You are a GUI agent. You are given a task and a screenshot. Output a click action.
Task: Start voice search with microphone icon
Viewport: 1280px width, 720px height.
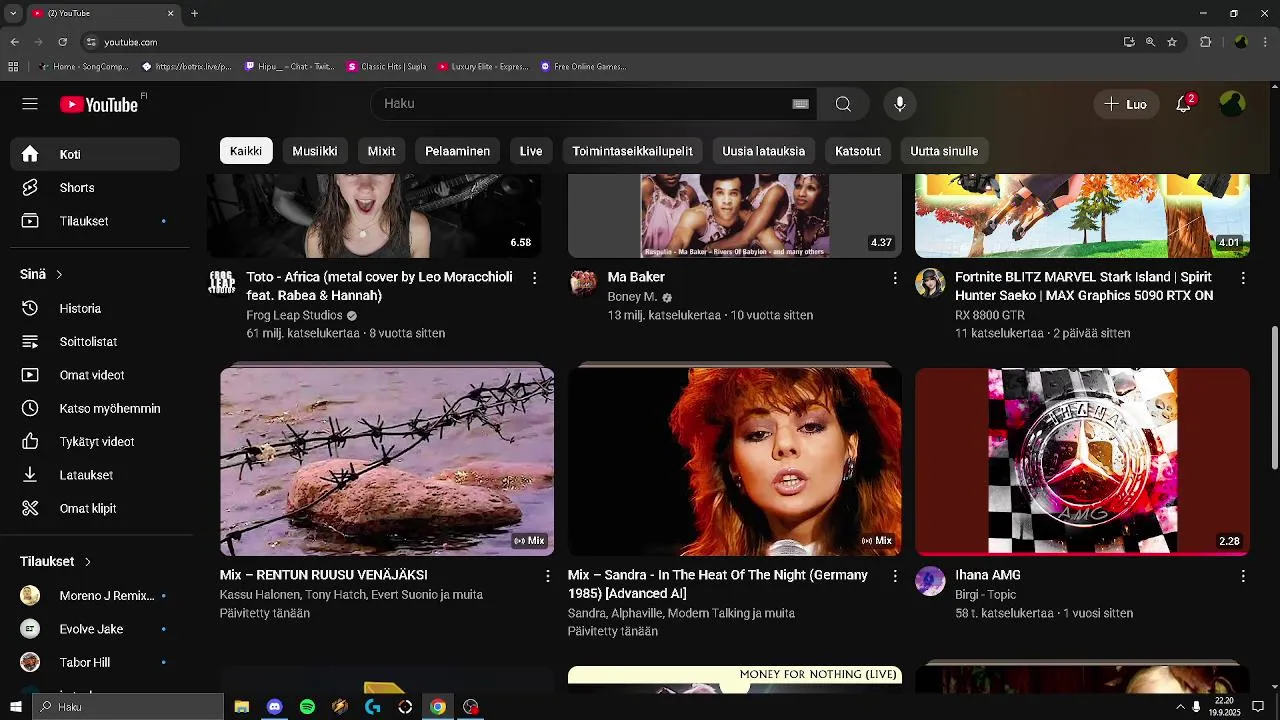pos(900,104)
